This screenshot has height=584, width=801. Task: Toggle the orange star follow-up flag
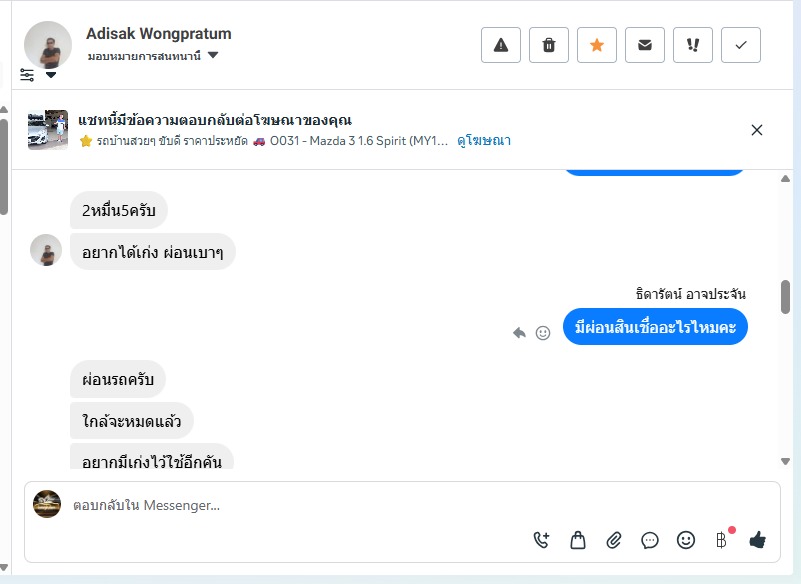pyautogui.click(x=597, y=45)
